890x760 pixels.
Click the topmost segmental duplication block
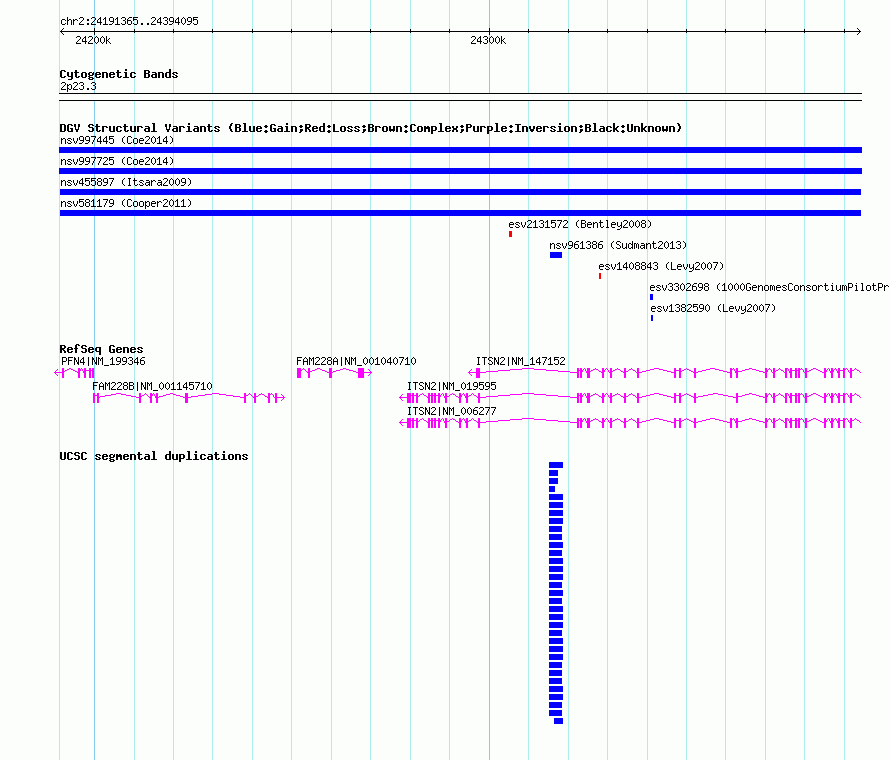coord(556,465)
